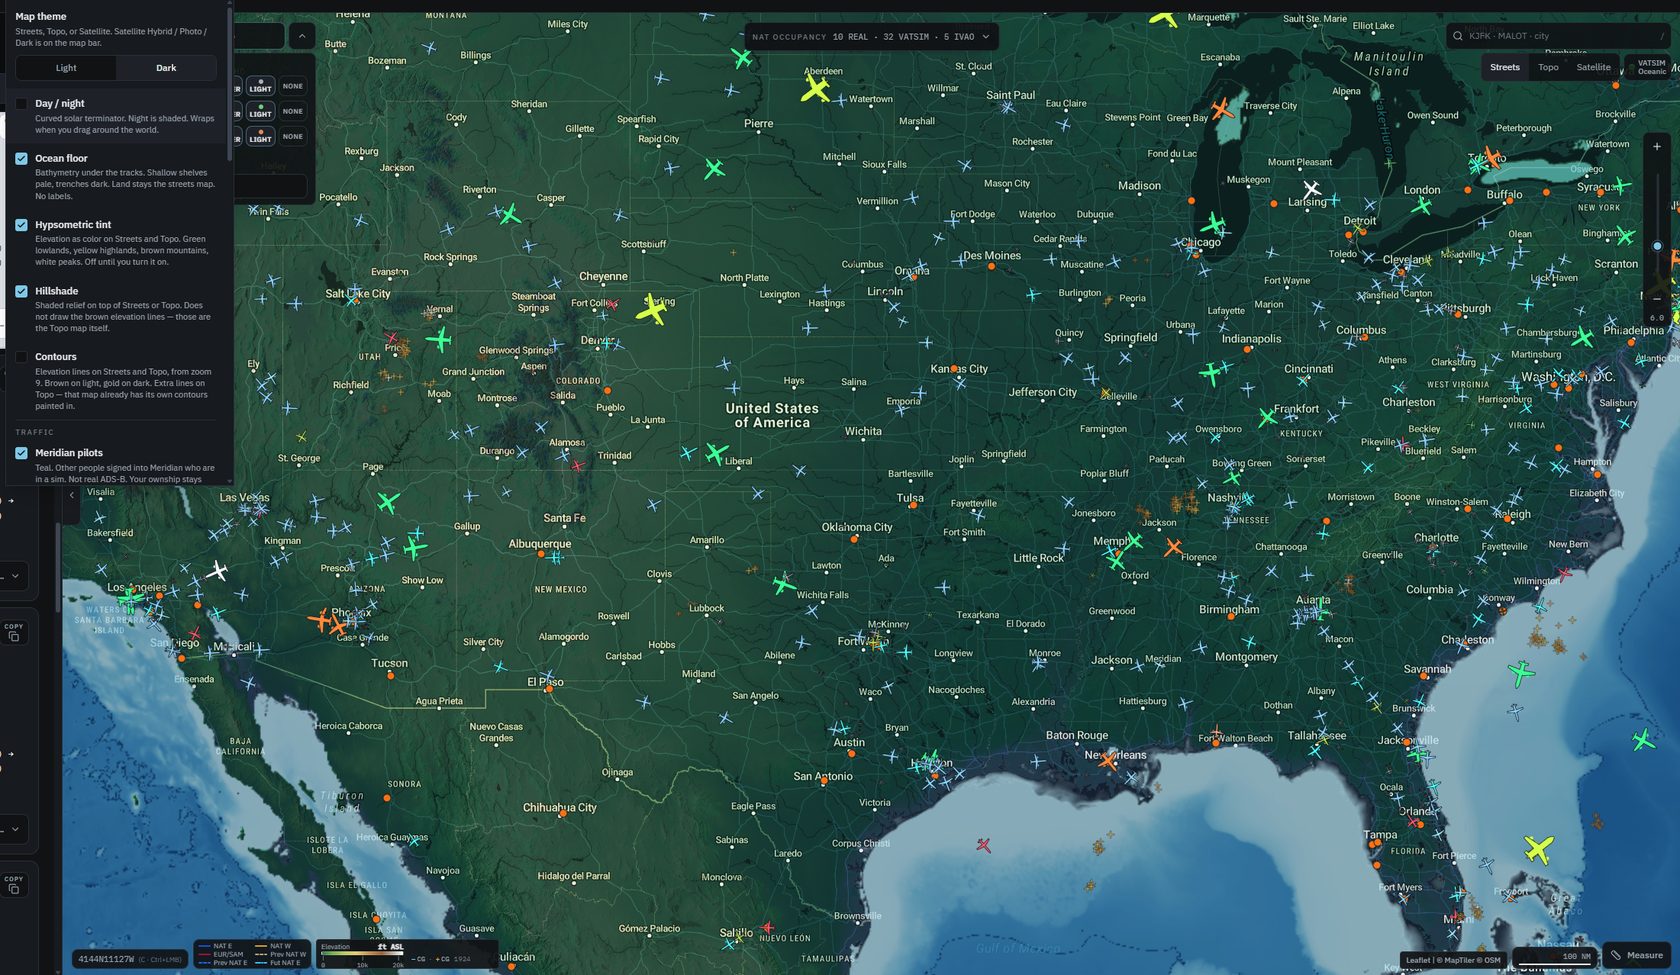Image resolution: width=1680 pixels, height=975 pixels.
Task: Enable the Day / night checkbox
Action: [21, 104]
